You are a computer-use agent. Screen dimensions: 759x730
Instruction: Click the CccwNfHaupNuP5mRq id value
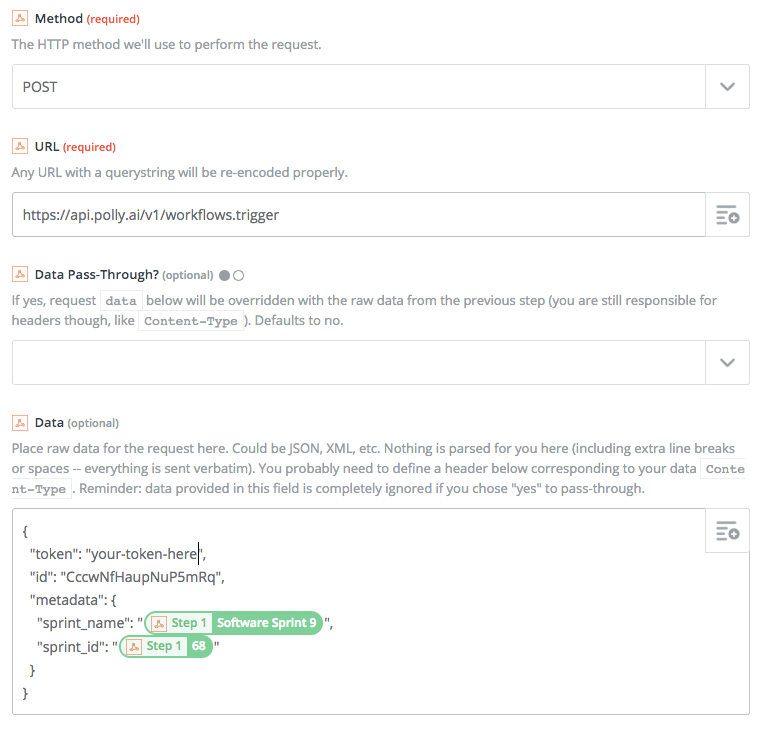pos(140,577)
